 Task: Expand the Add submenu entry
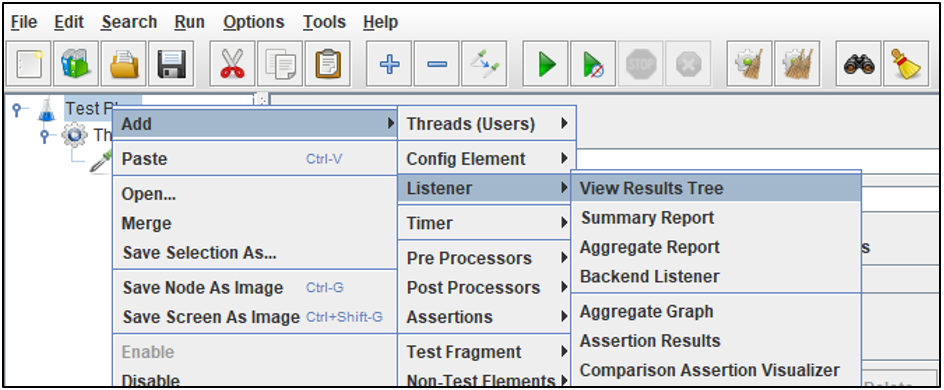coord(255,124)
